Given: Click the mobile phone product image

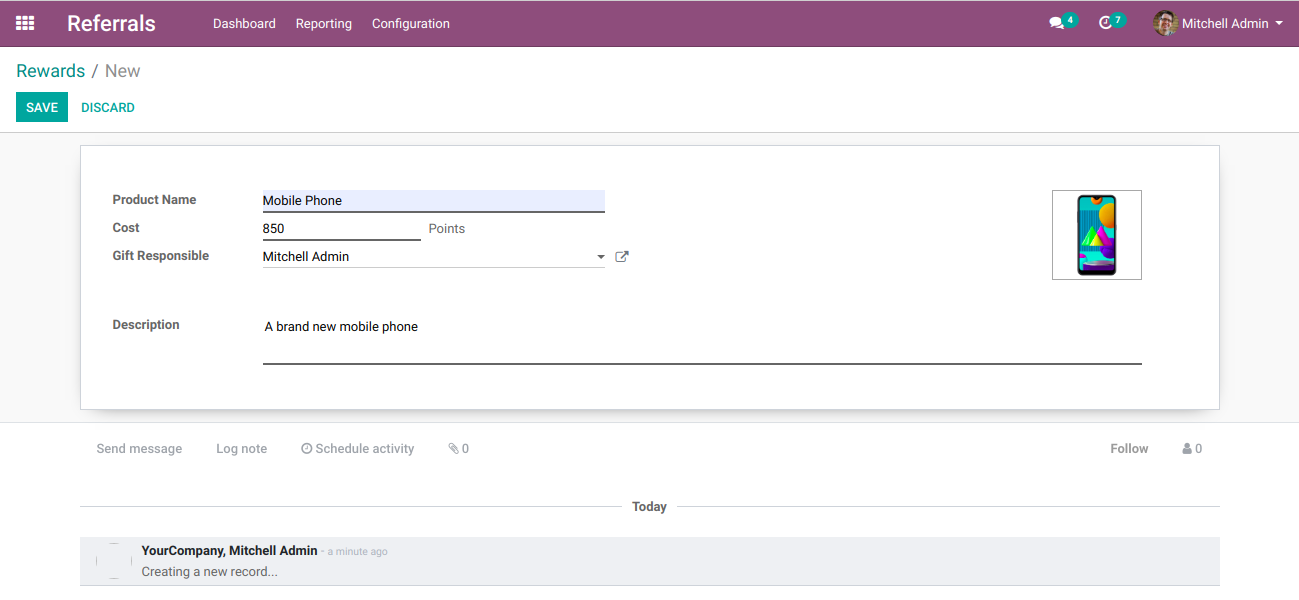Looking at the screenshot, I should point(1096,235).
